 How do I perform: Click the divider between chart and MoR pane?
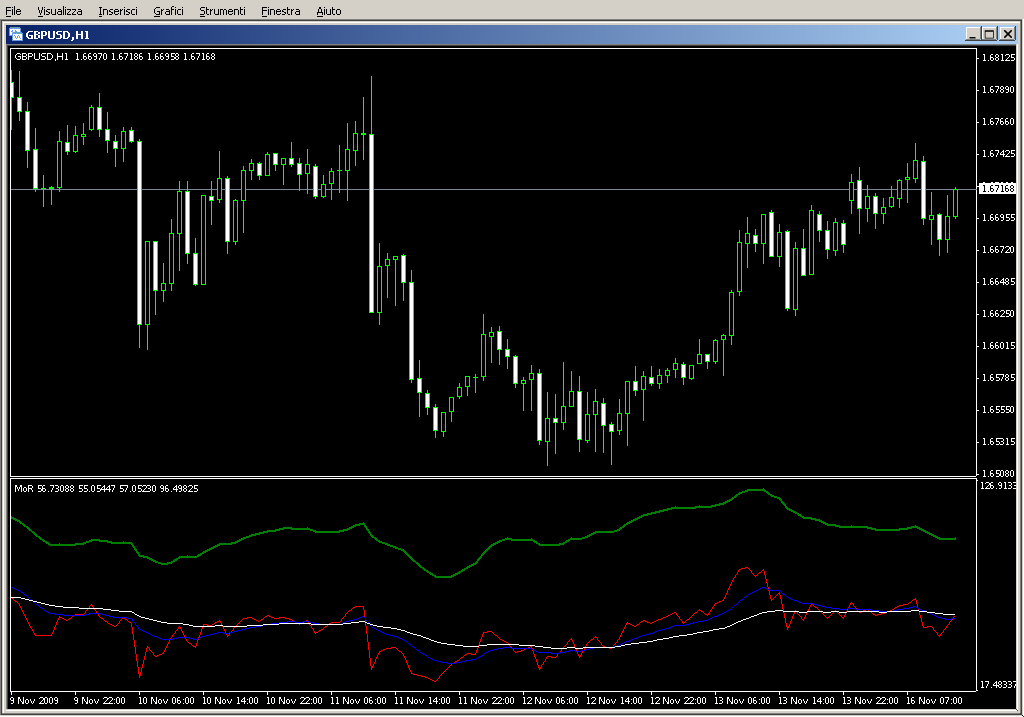[490, 477]
